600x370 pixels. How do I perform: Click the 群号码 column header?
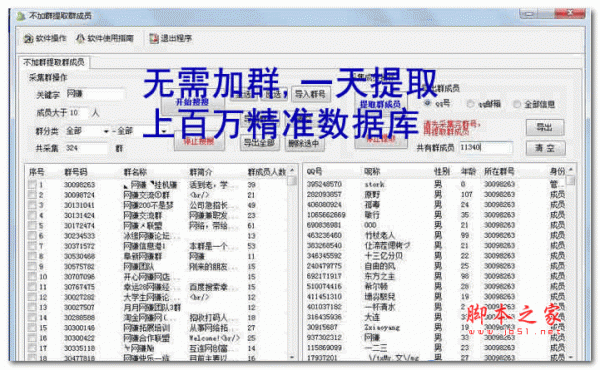(76, 172)
